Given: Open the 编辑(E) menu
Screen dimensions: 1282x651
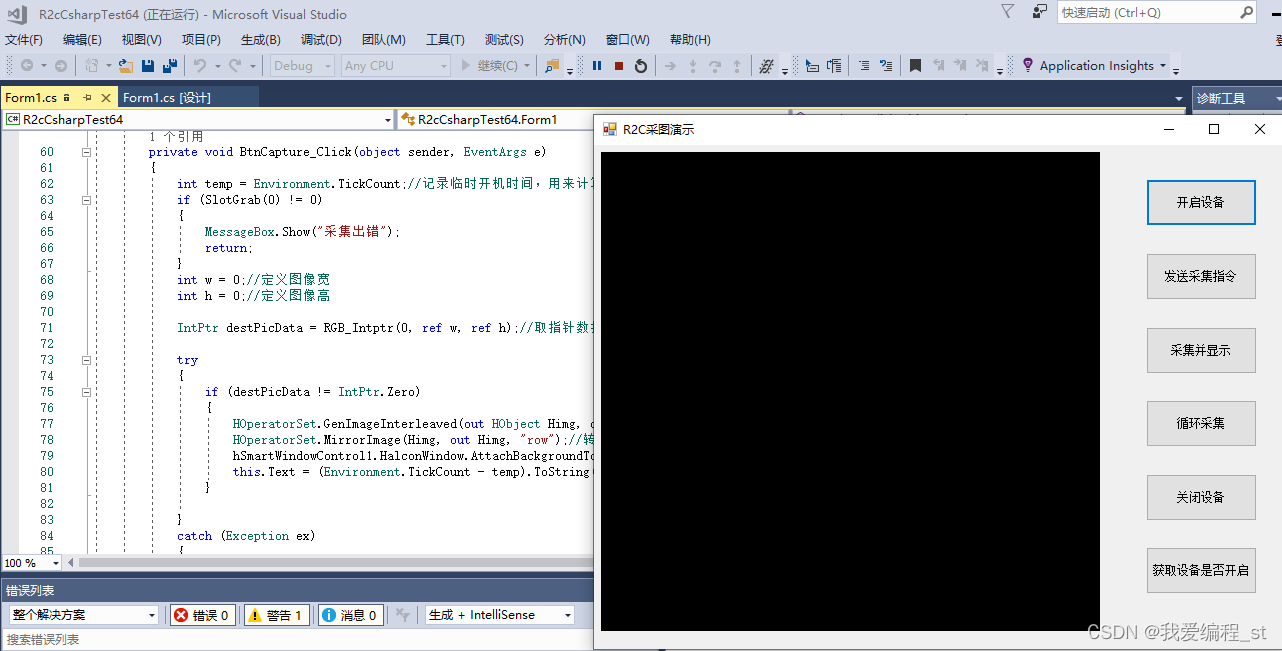Looking at the screenshot, I should click(x=82, y=40).
